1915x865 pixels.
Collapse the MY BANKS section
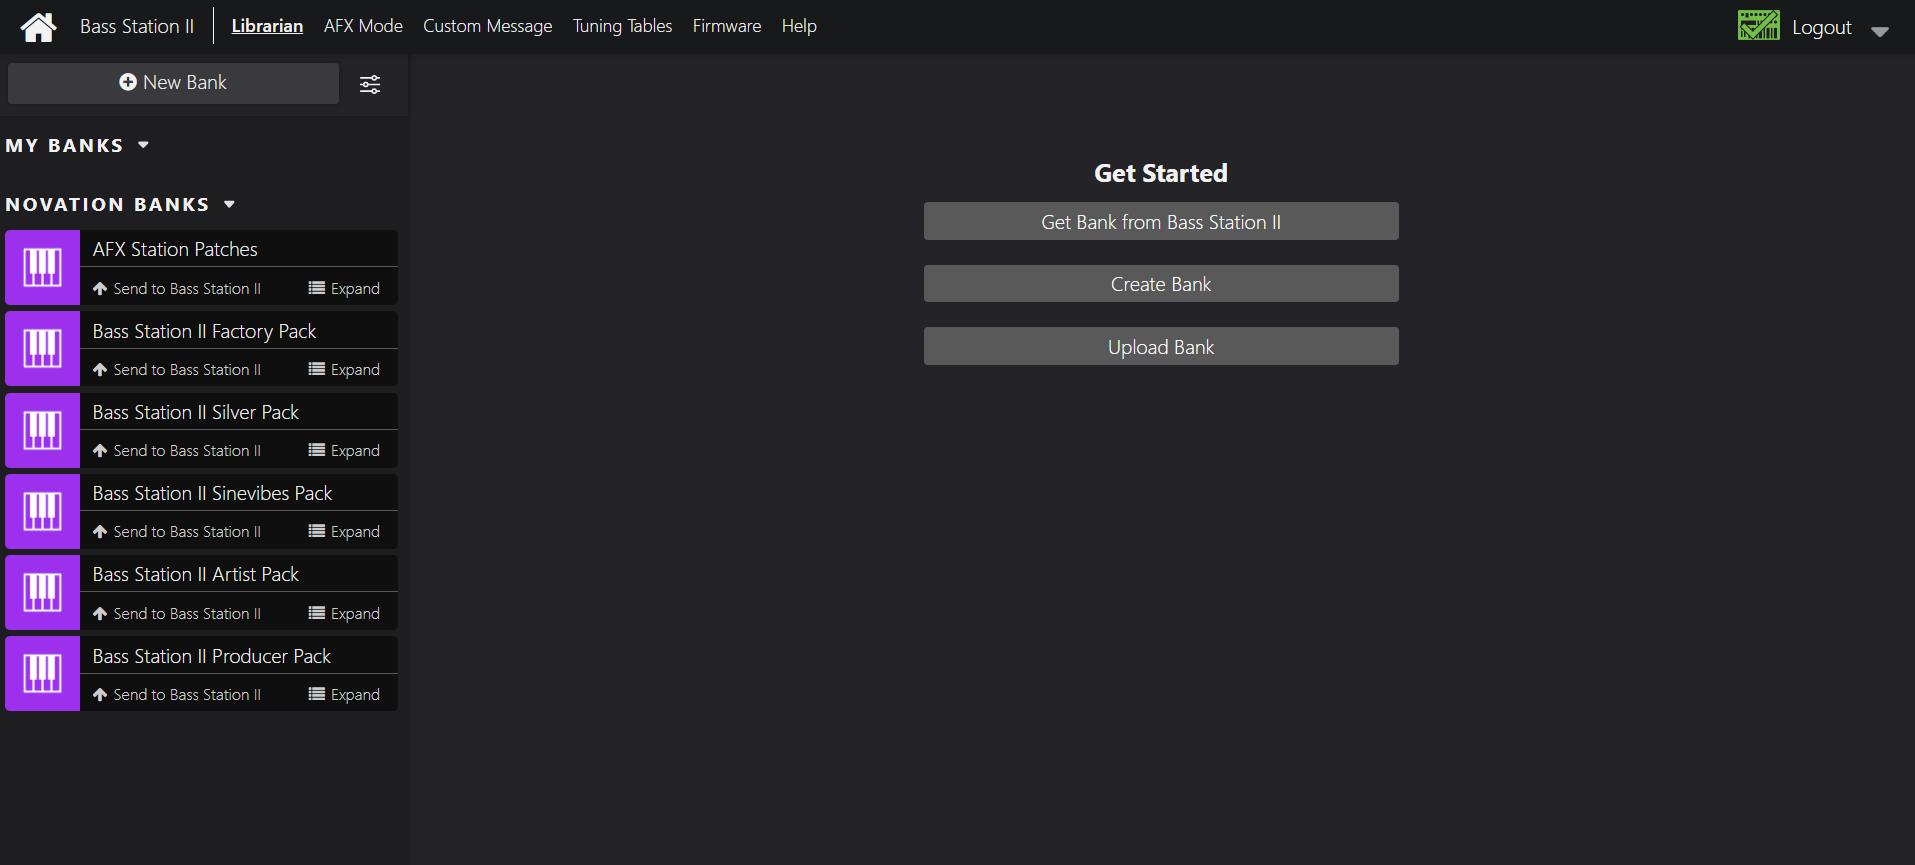point(144,145)
